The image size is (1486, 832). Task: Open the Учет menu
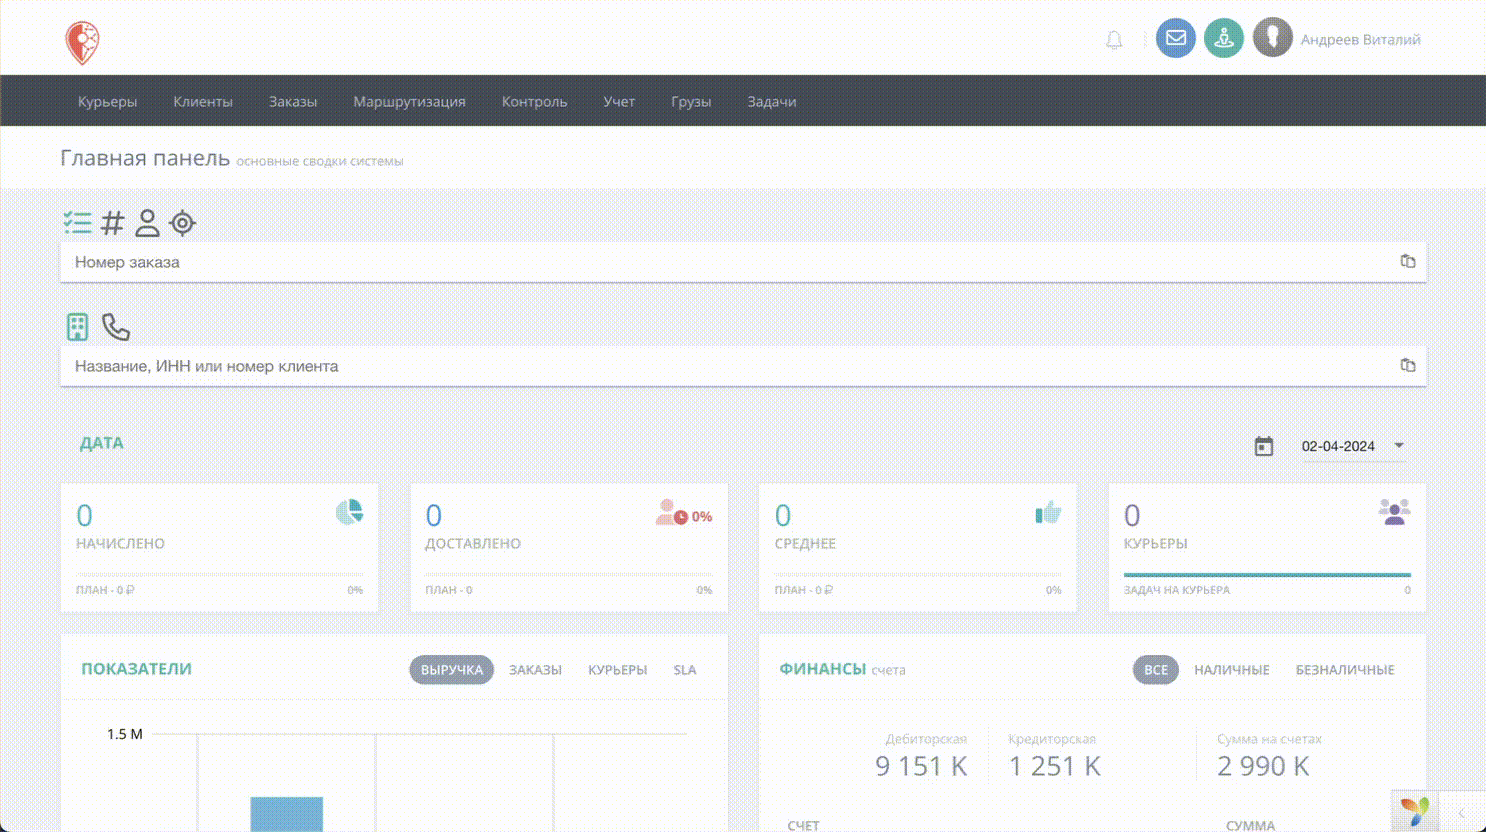(619, 101)
